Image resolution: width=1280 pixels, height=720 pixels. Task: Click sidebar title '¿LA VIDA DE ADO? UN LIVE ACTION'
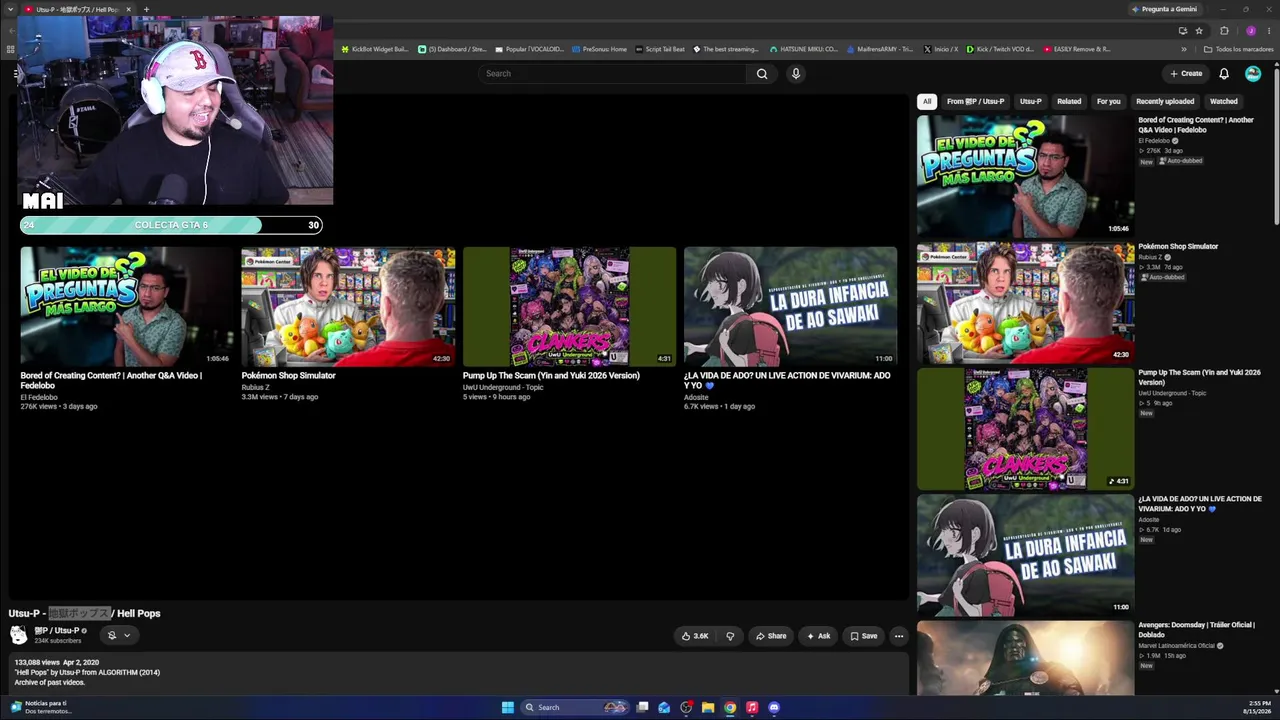(x=1200, y=503)
